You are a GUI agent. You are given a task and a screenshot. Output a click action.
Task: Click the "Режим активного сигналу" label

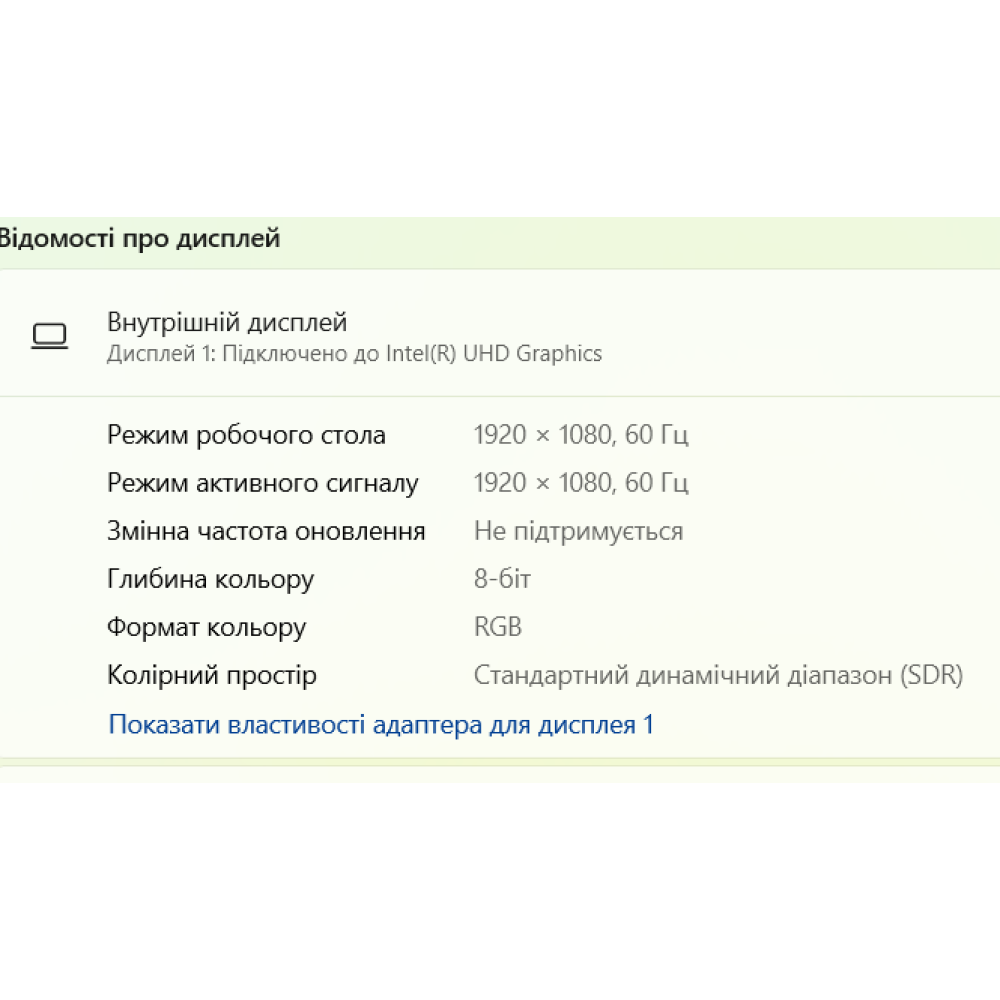(x=262, y=483)
